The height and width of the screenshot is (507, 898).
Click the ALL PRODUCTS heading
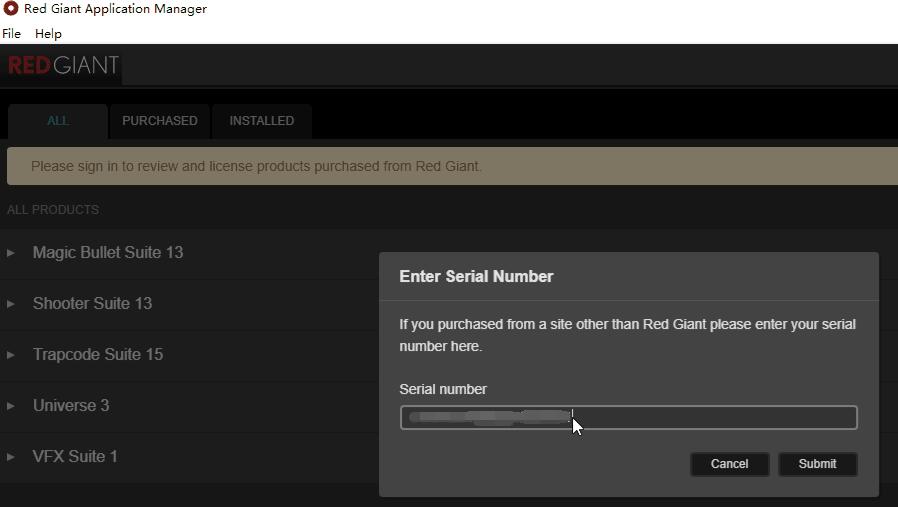click(x=53, y=210)
